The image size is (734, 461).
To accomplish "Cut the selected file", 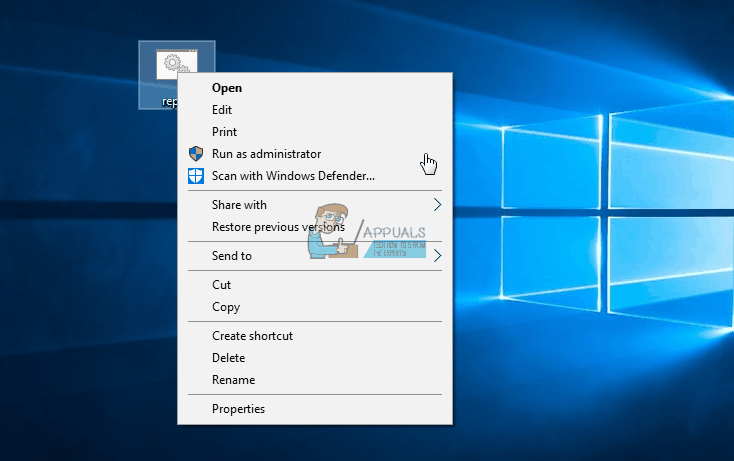I will click(221, 285).
